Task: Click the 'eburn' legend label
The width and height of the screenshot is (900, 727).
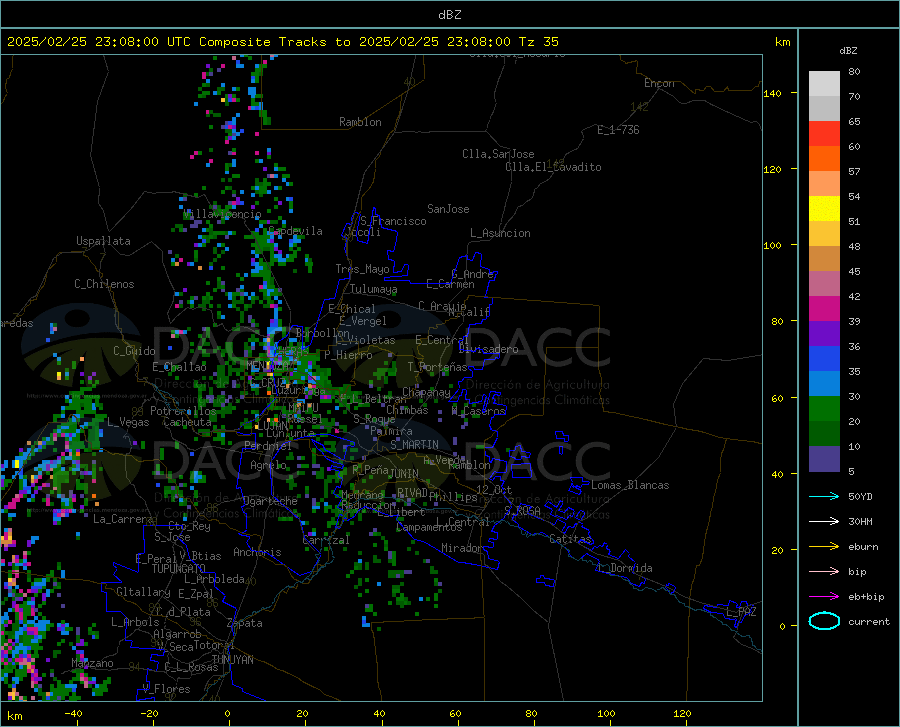Action: (863, 547)
